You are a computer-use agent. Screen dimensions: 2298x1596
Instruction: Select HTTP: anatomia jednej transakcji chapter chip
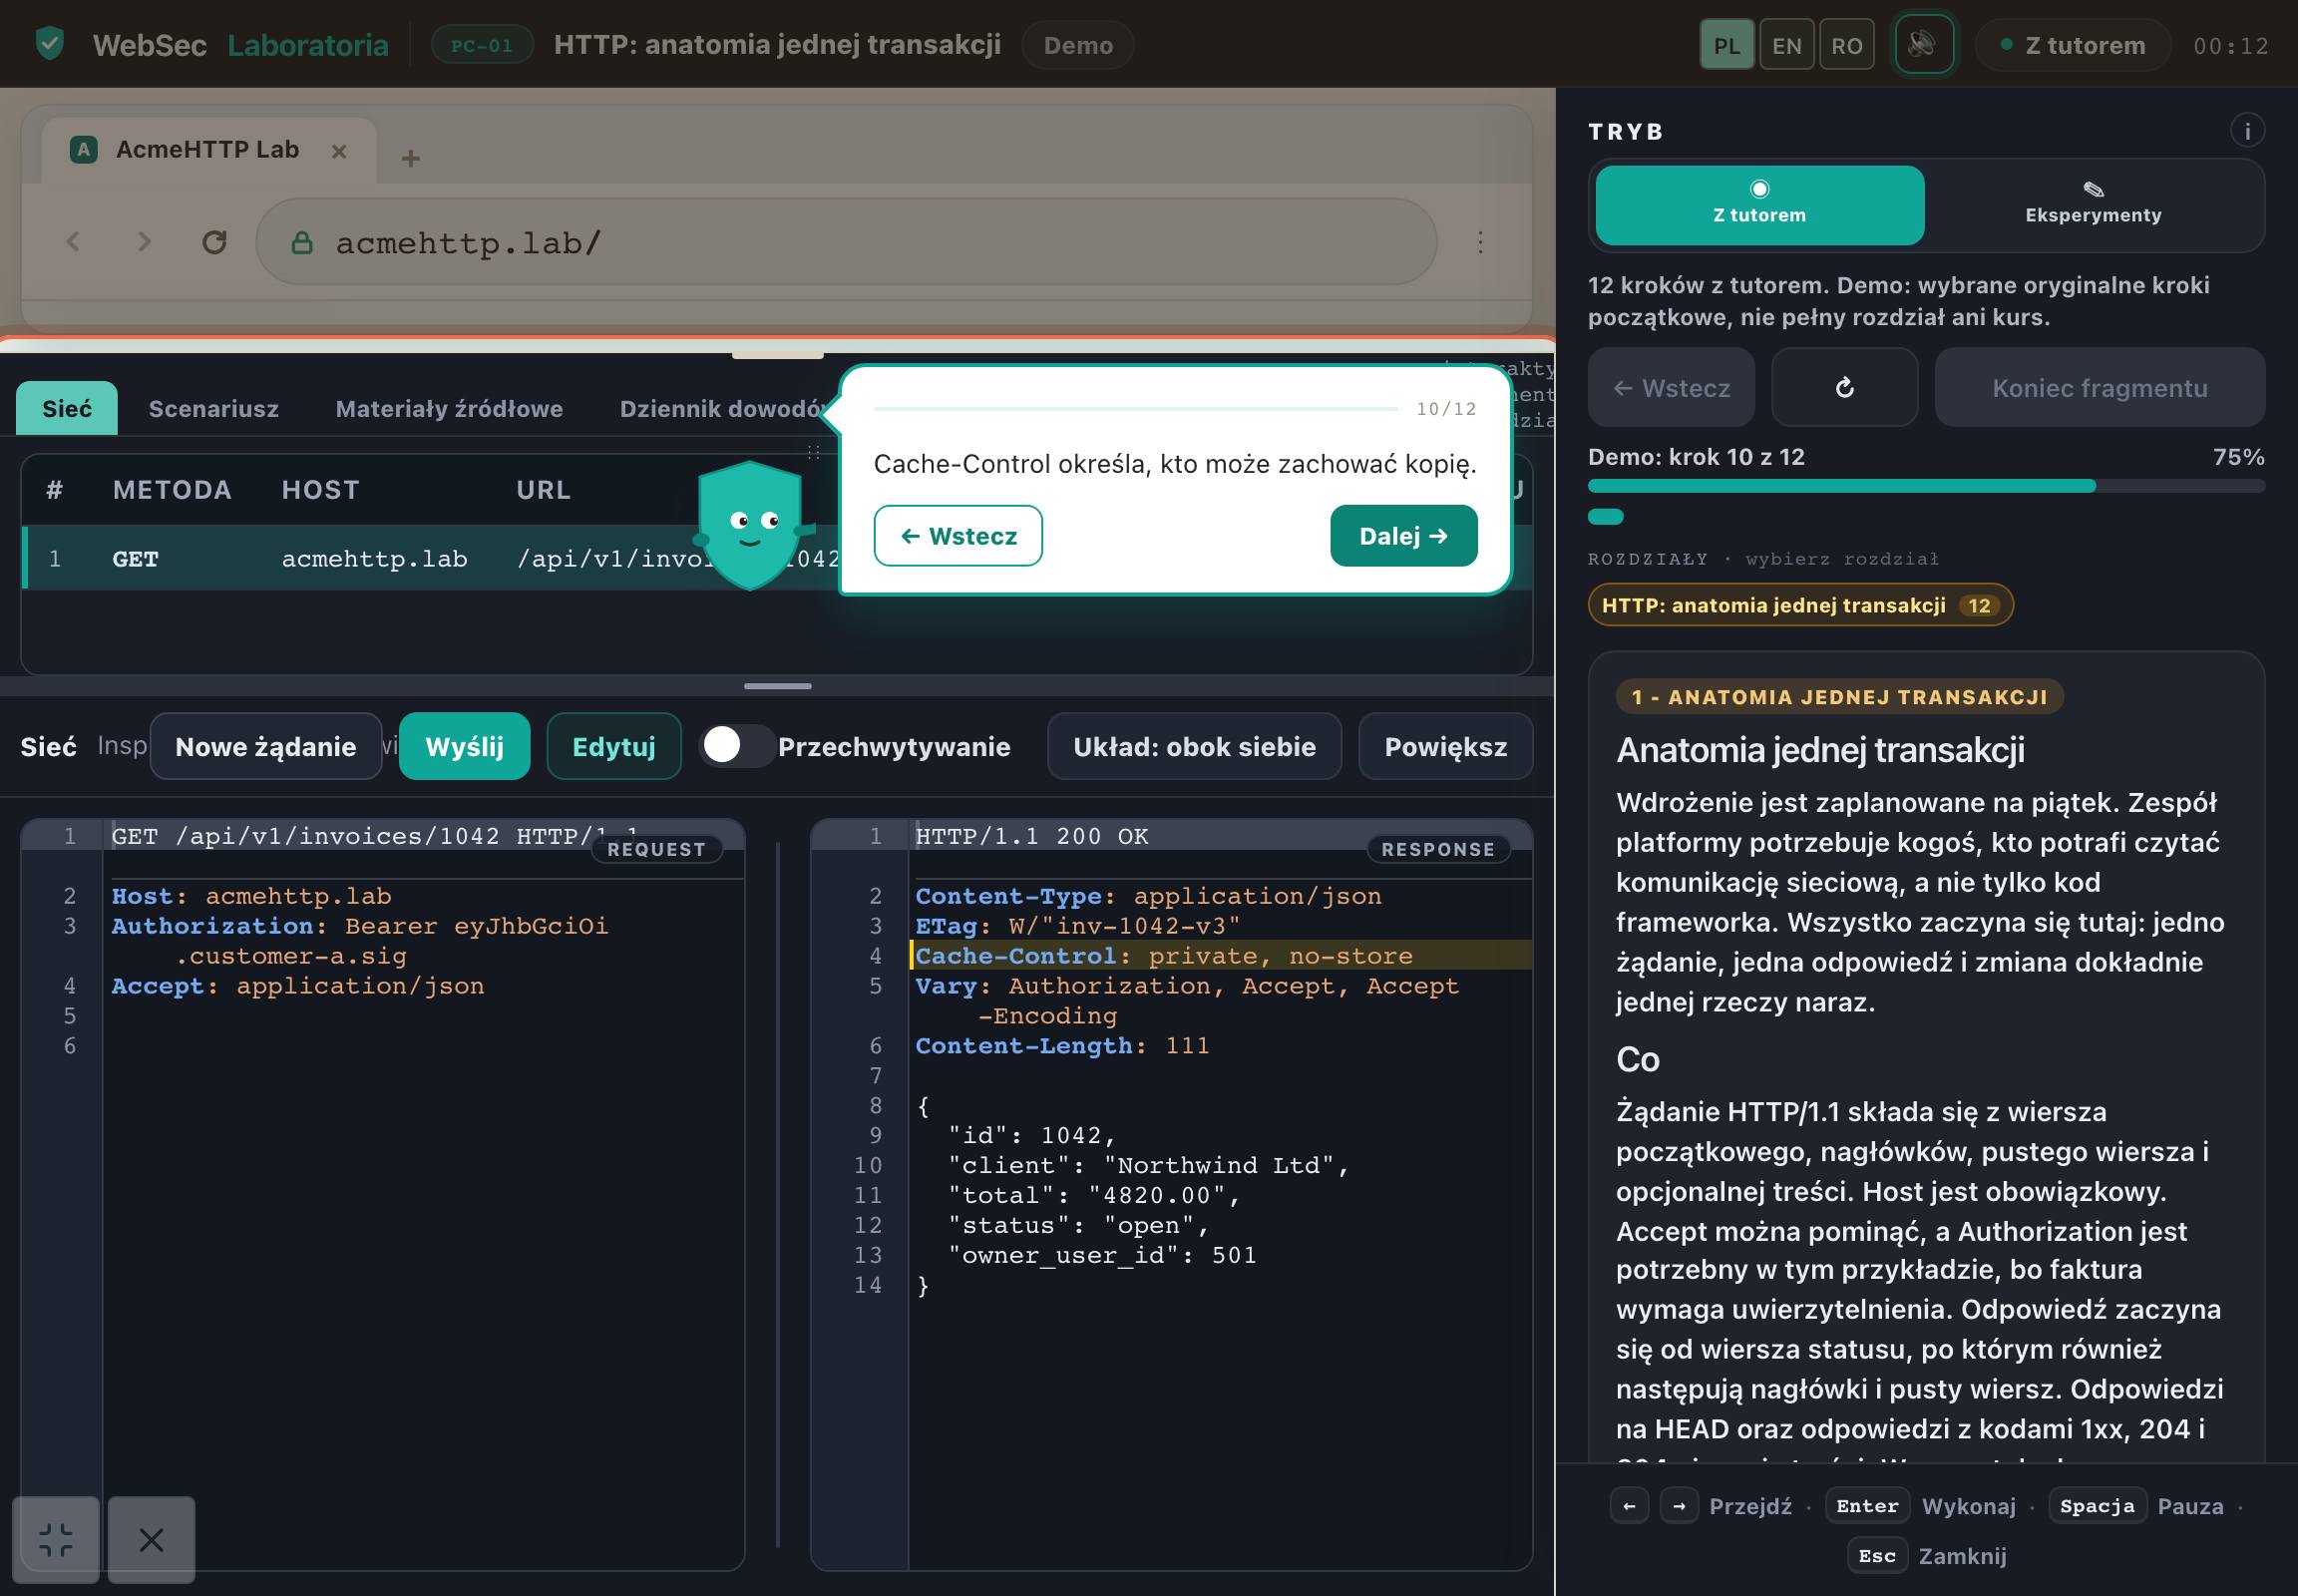tap(1799, 605)
